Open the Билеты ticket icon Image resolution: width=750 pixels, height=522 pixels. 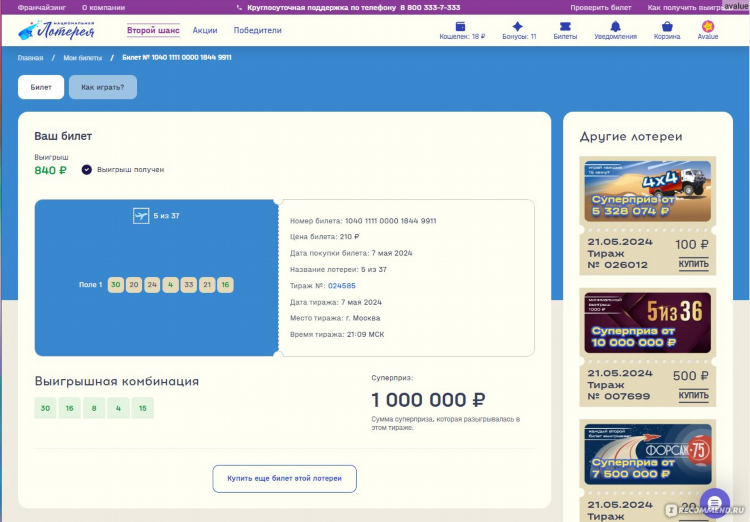565,26
